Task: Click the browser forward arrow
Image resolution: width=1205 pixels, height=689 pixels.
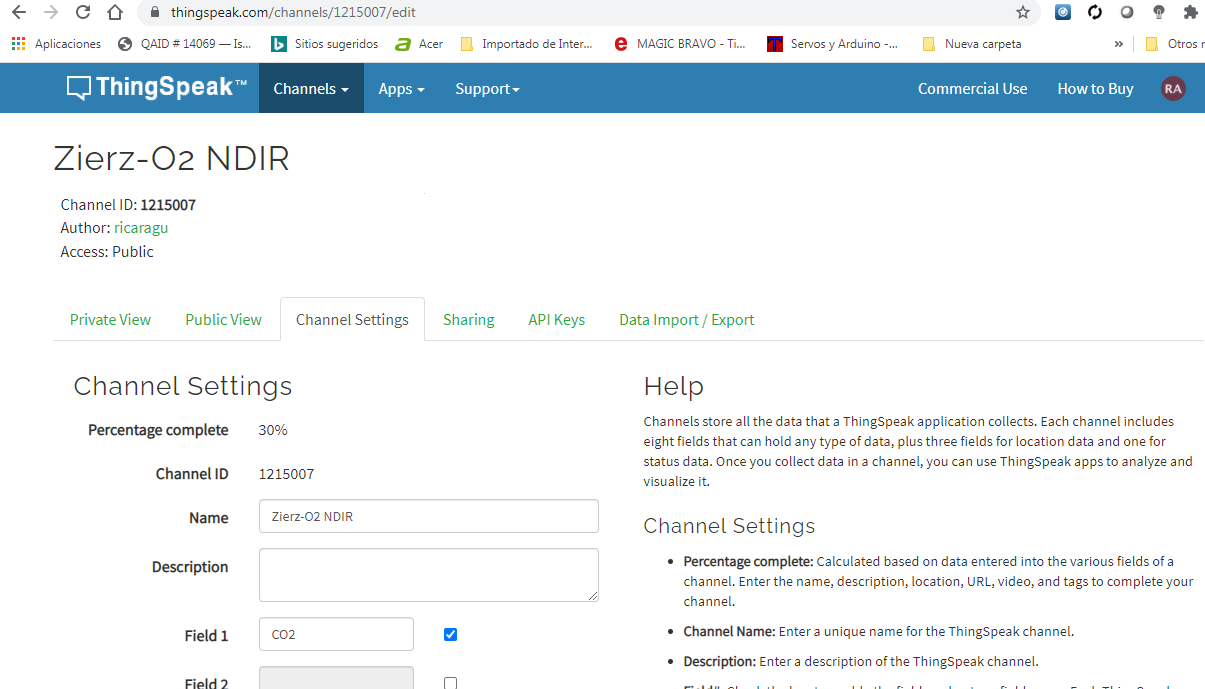Action: (51, 12)
